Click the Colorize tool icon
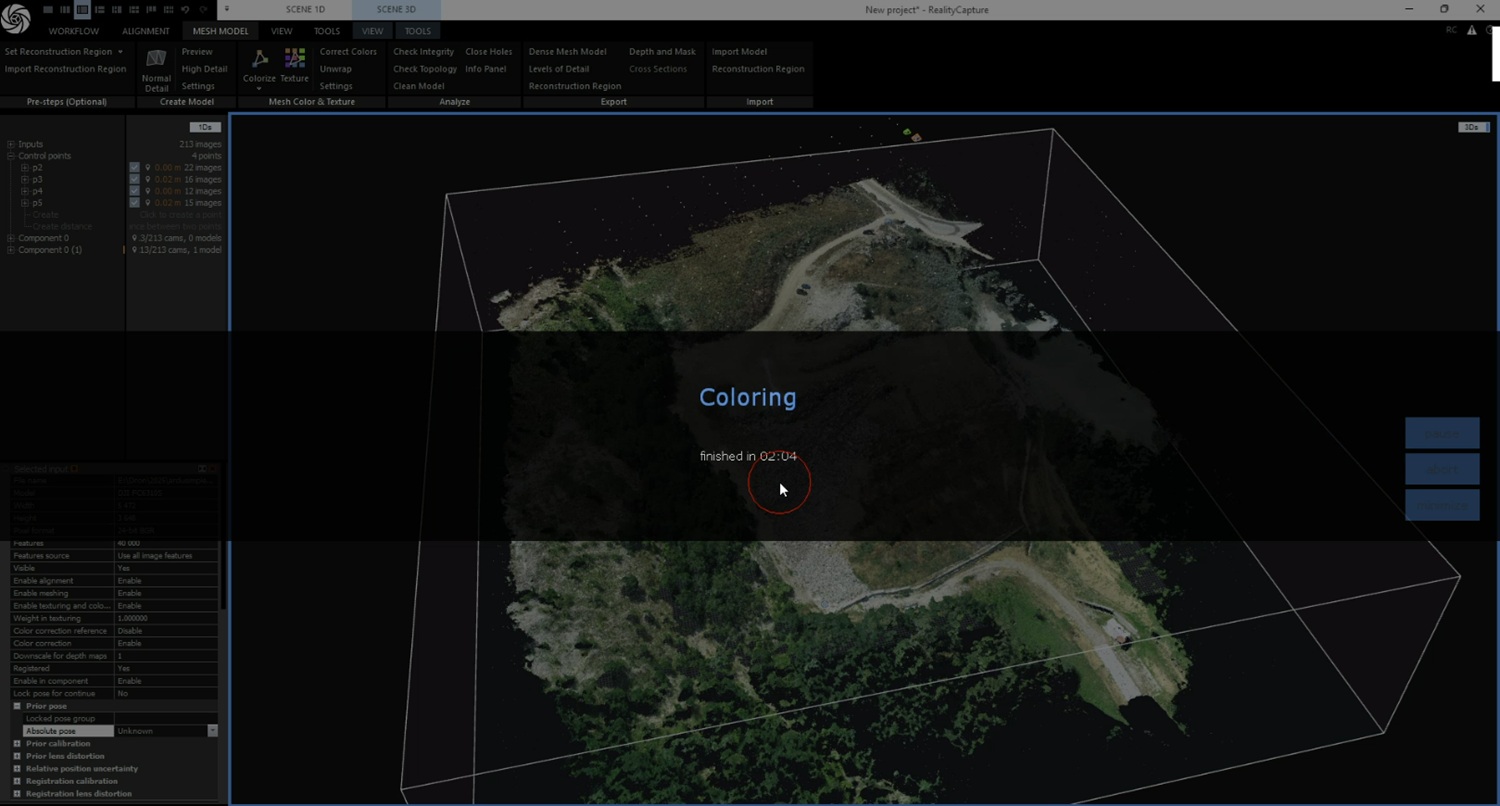The width and height of the screenshot is (1500, 806). [x=259, y=63]
